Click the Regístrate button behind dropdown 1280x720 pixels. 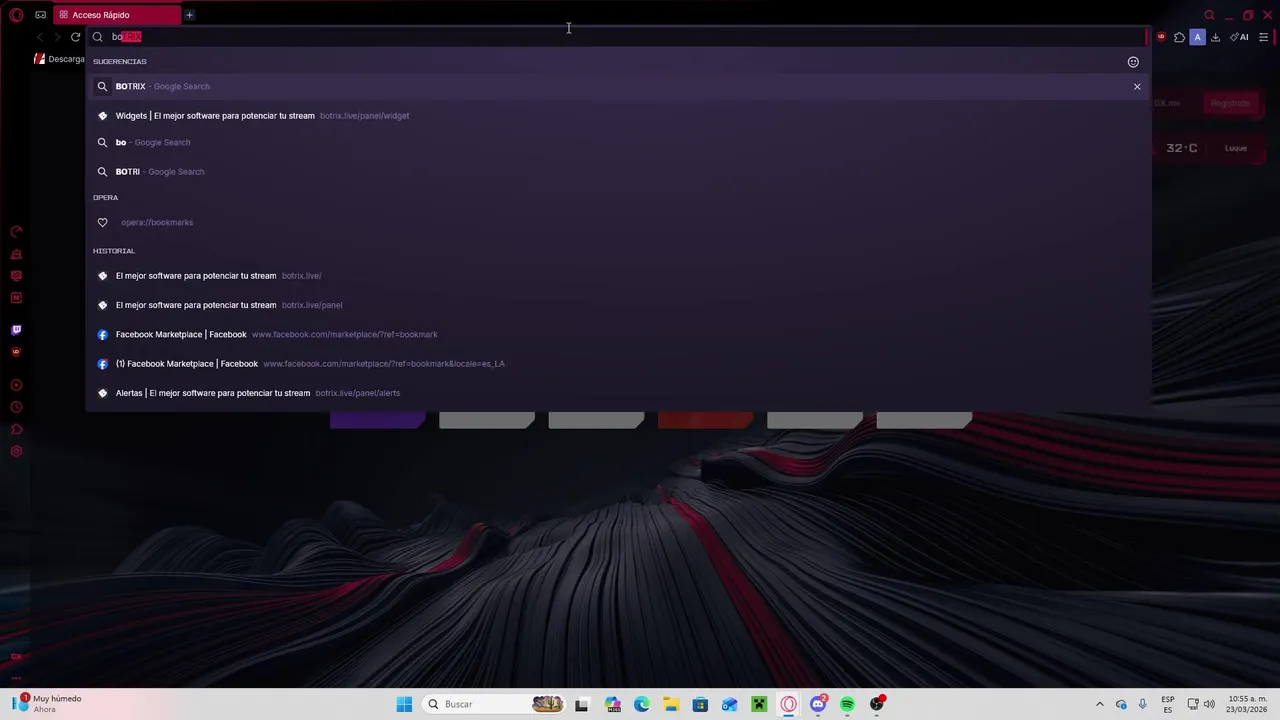click(x=1230, y=103)
